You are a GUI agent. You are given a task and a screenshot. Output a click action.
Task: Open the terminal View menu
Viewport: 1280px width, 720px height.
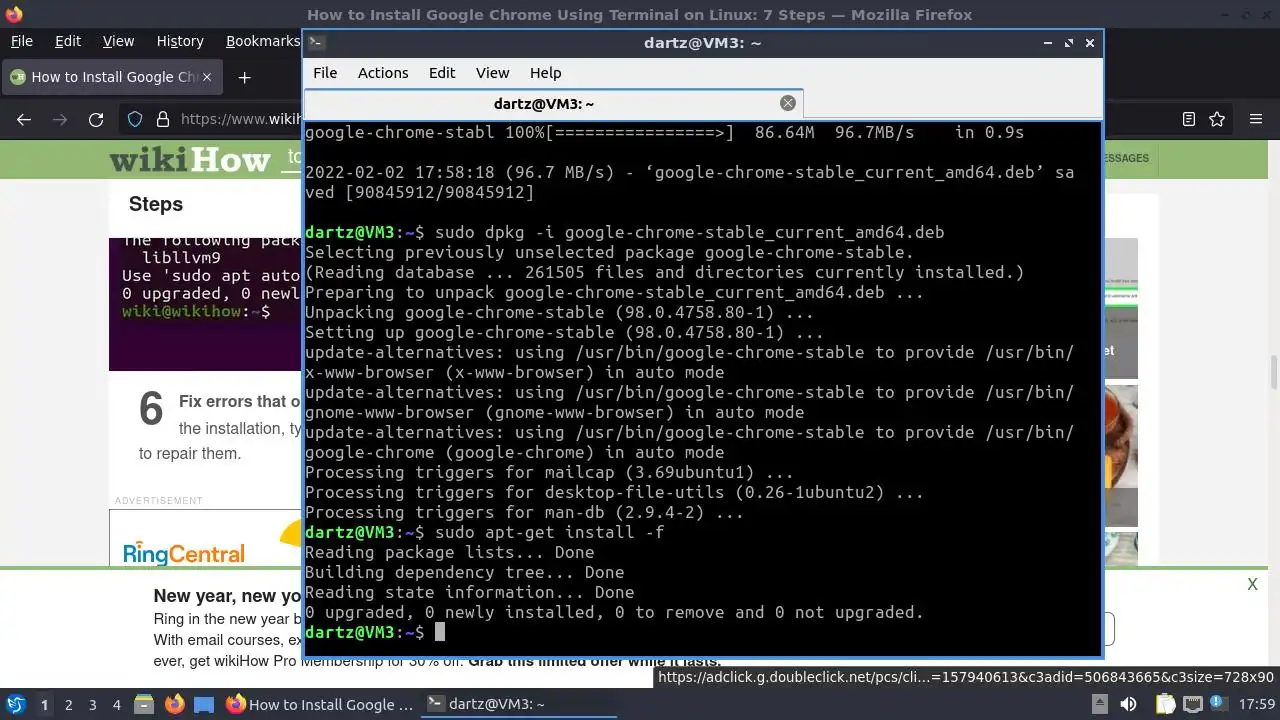(x=492, y=73)
